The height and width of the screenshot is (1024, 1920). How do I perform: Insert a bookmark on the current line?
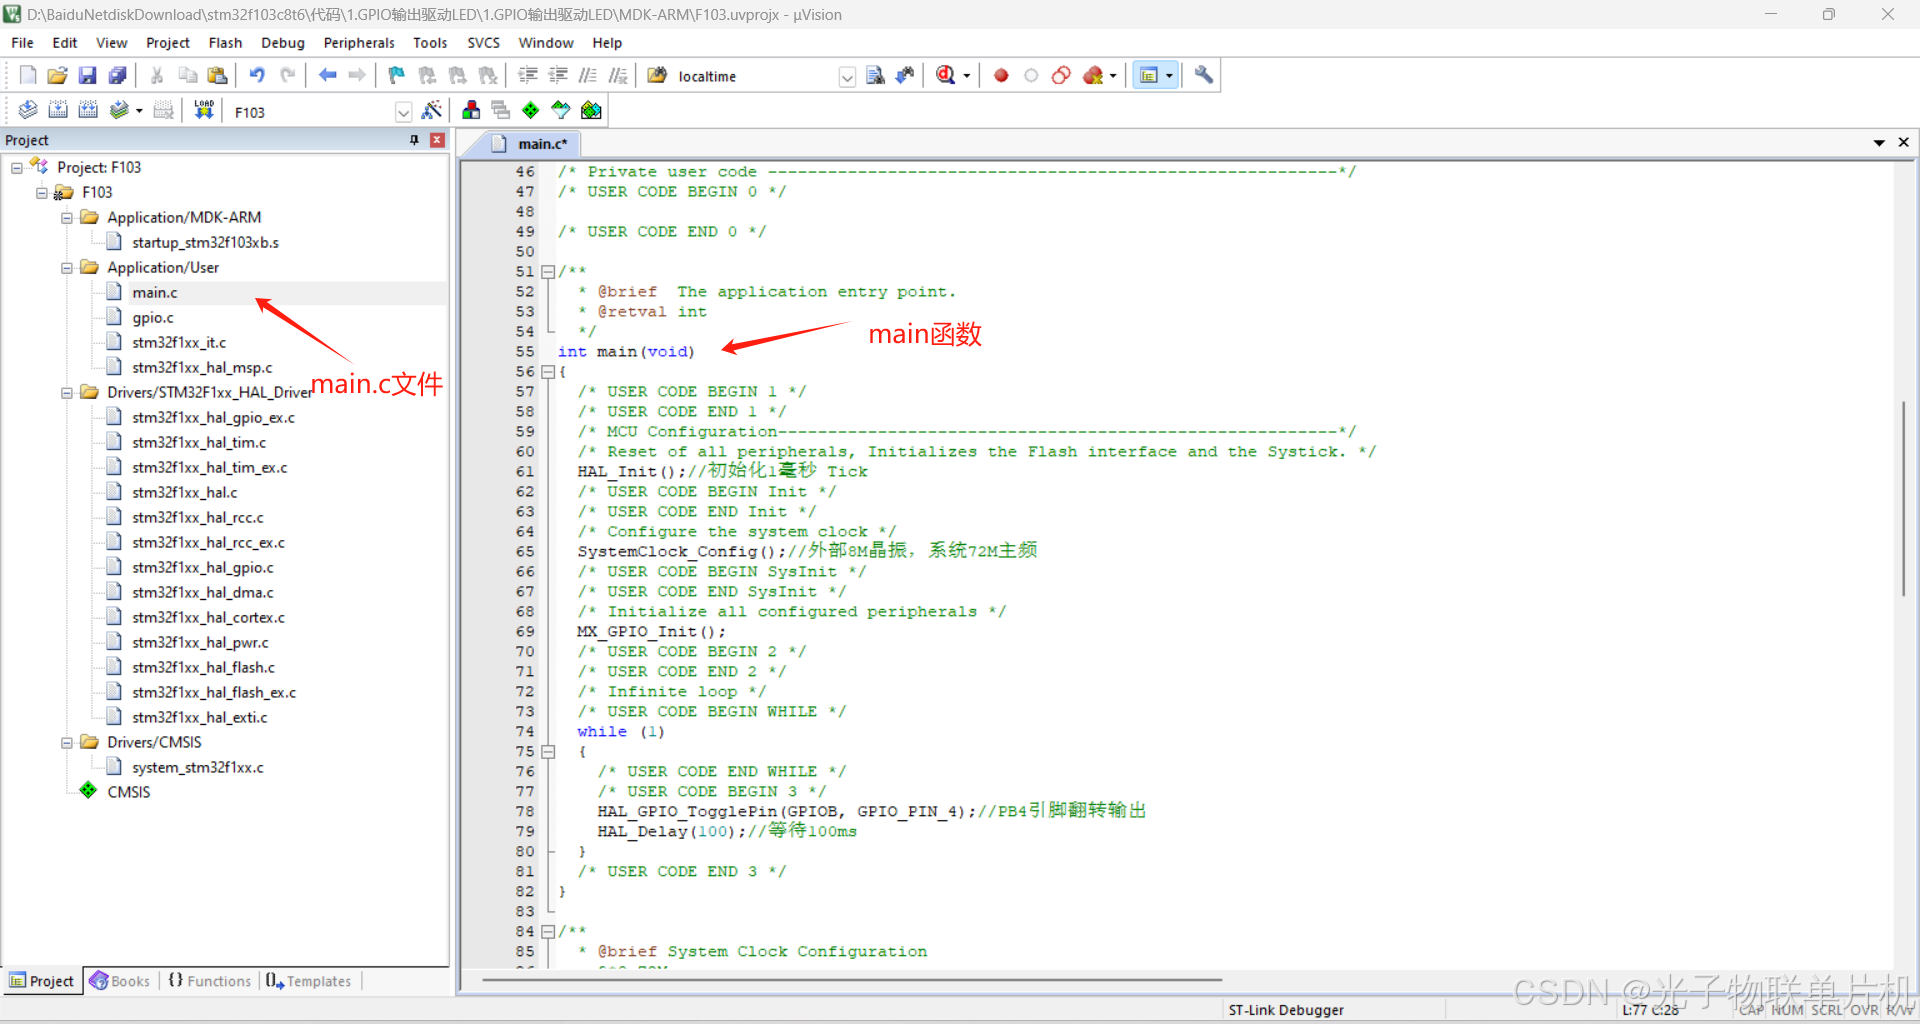tap(397, 75)
